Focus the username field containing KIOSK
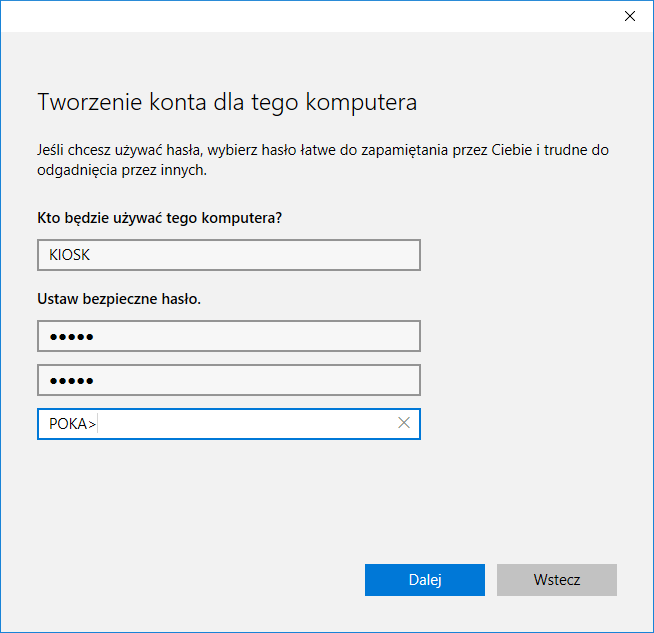This screenshot has height=633, width=654. [228, 255]
